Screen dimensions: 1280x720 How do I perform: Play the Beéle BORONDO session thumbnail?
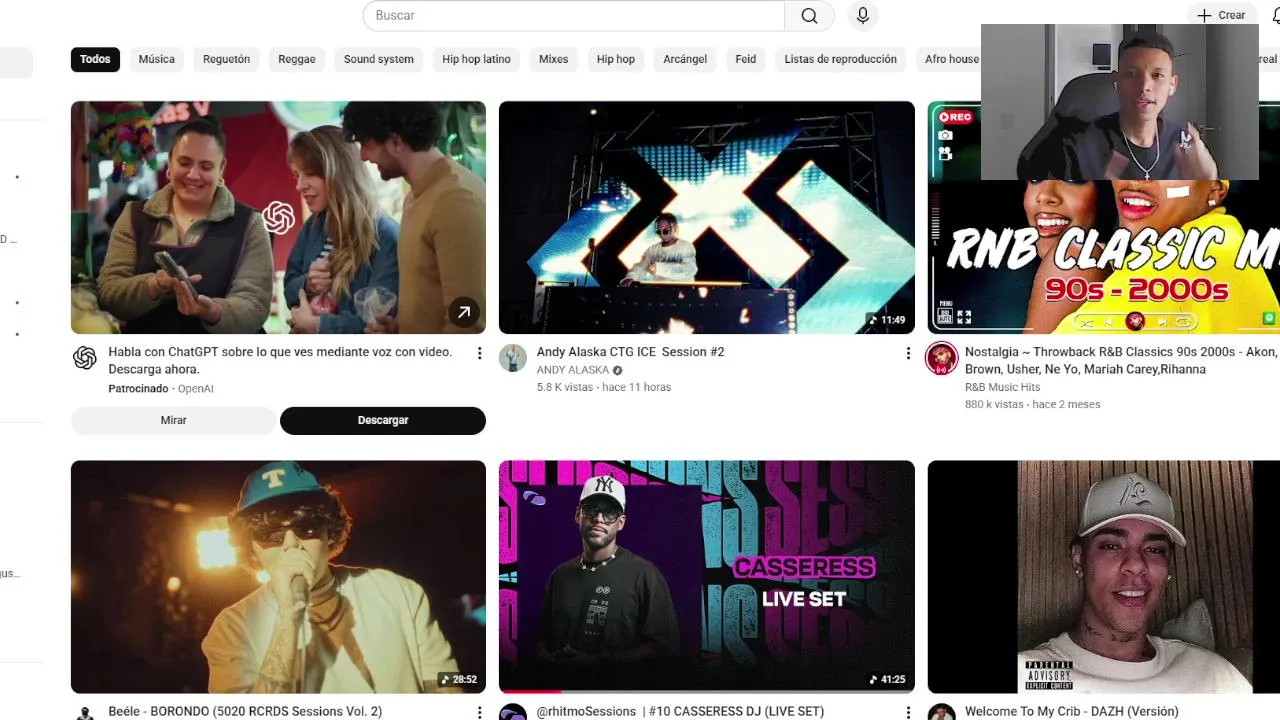[x=278, y=577]
